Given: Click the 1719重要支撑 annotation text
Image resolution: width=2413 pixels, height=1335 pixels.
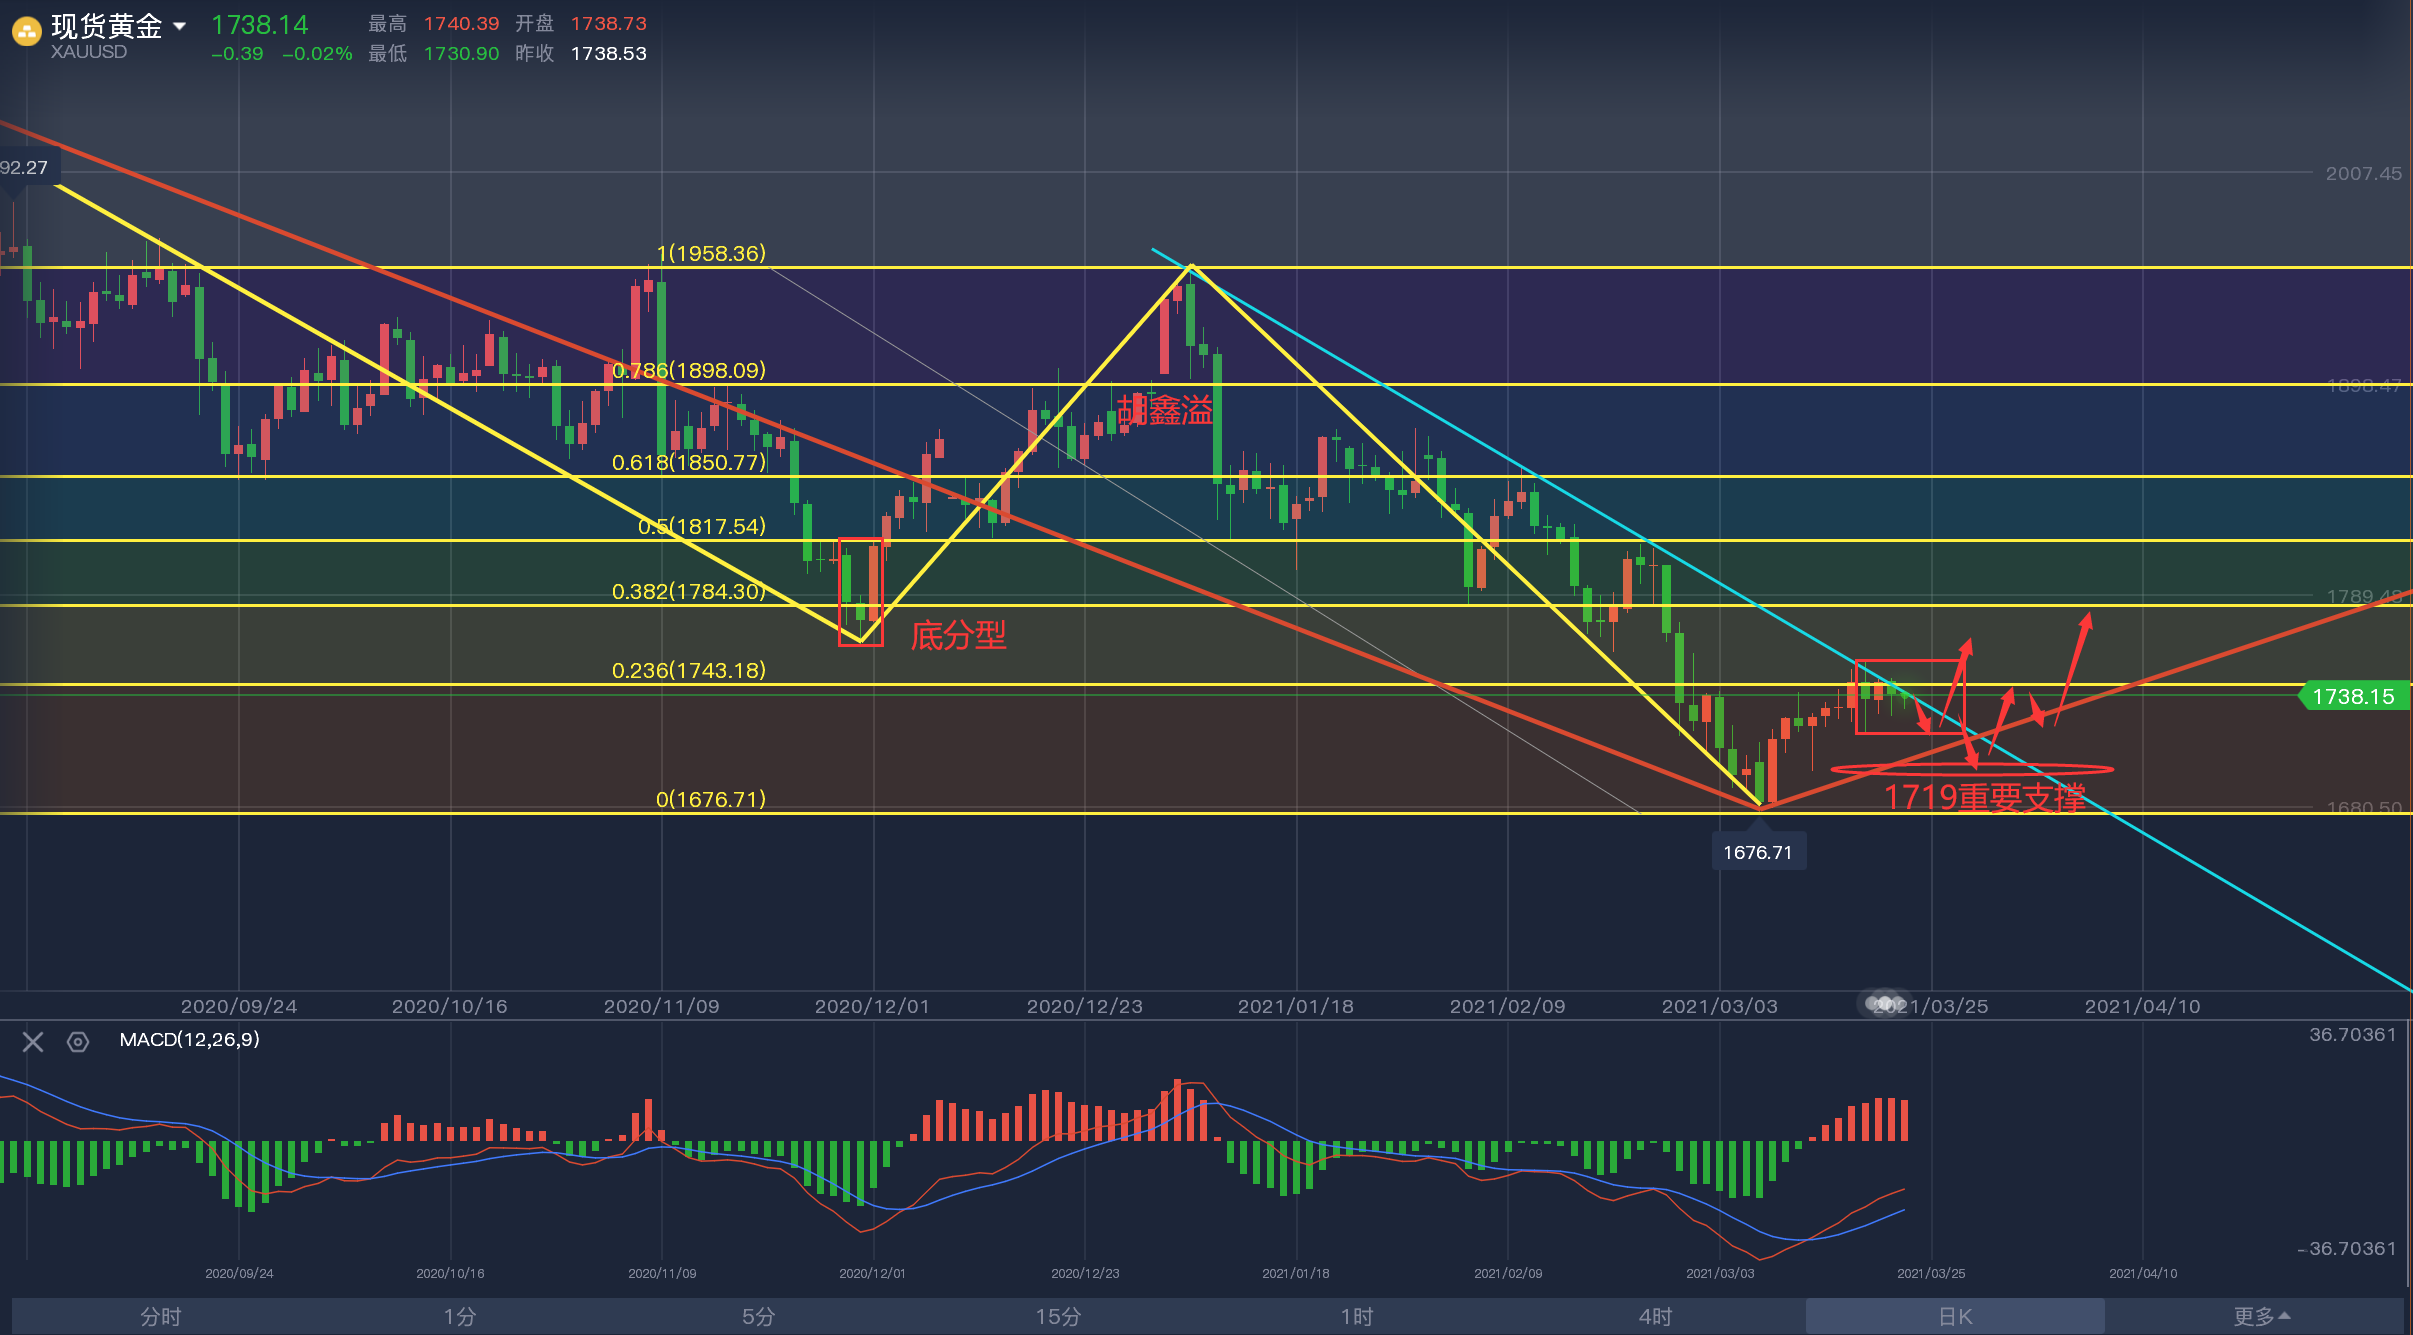Looking at the screenshot, I should click(1984, 797).
